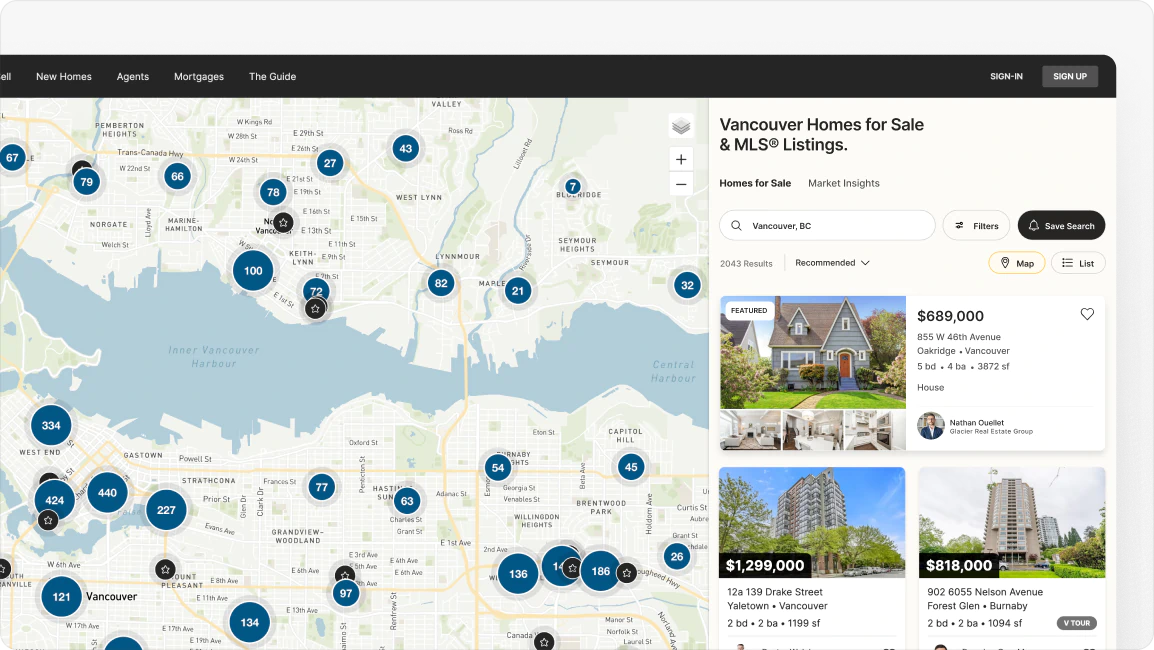Image resolution: width=1154 pixels, height=650 pixels.
Task: Open the $1,299,000 condo building photo
Action: click(x=812, y=523)
